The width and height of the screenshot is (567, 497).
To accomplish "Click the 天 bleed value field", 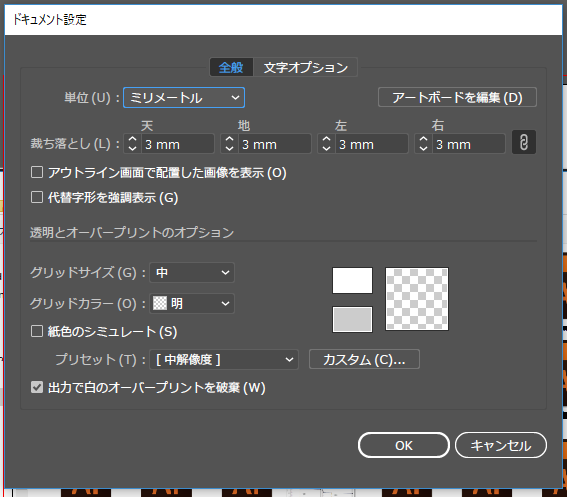I will (x=178, y=144).
